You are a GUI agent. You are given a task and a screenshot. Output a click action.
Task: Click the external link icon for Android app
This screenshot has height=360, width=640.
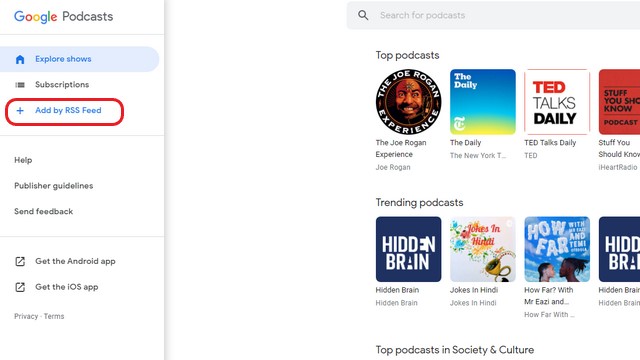pos(20,262)
